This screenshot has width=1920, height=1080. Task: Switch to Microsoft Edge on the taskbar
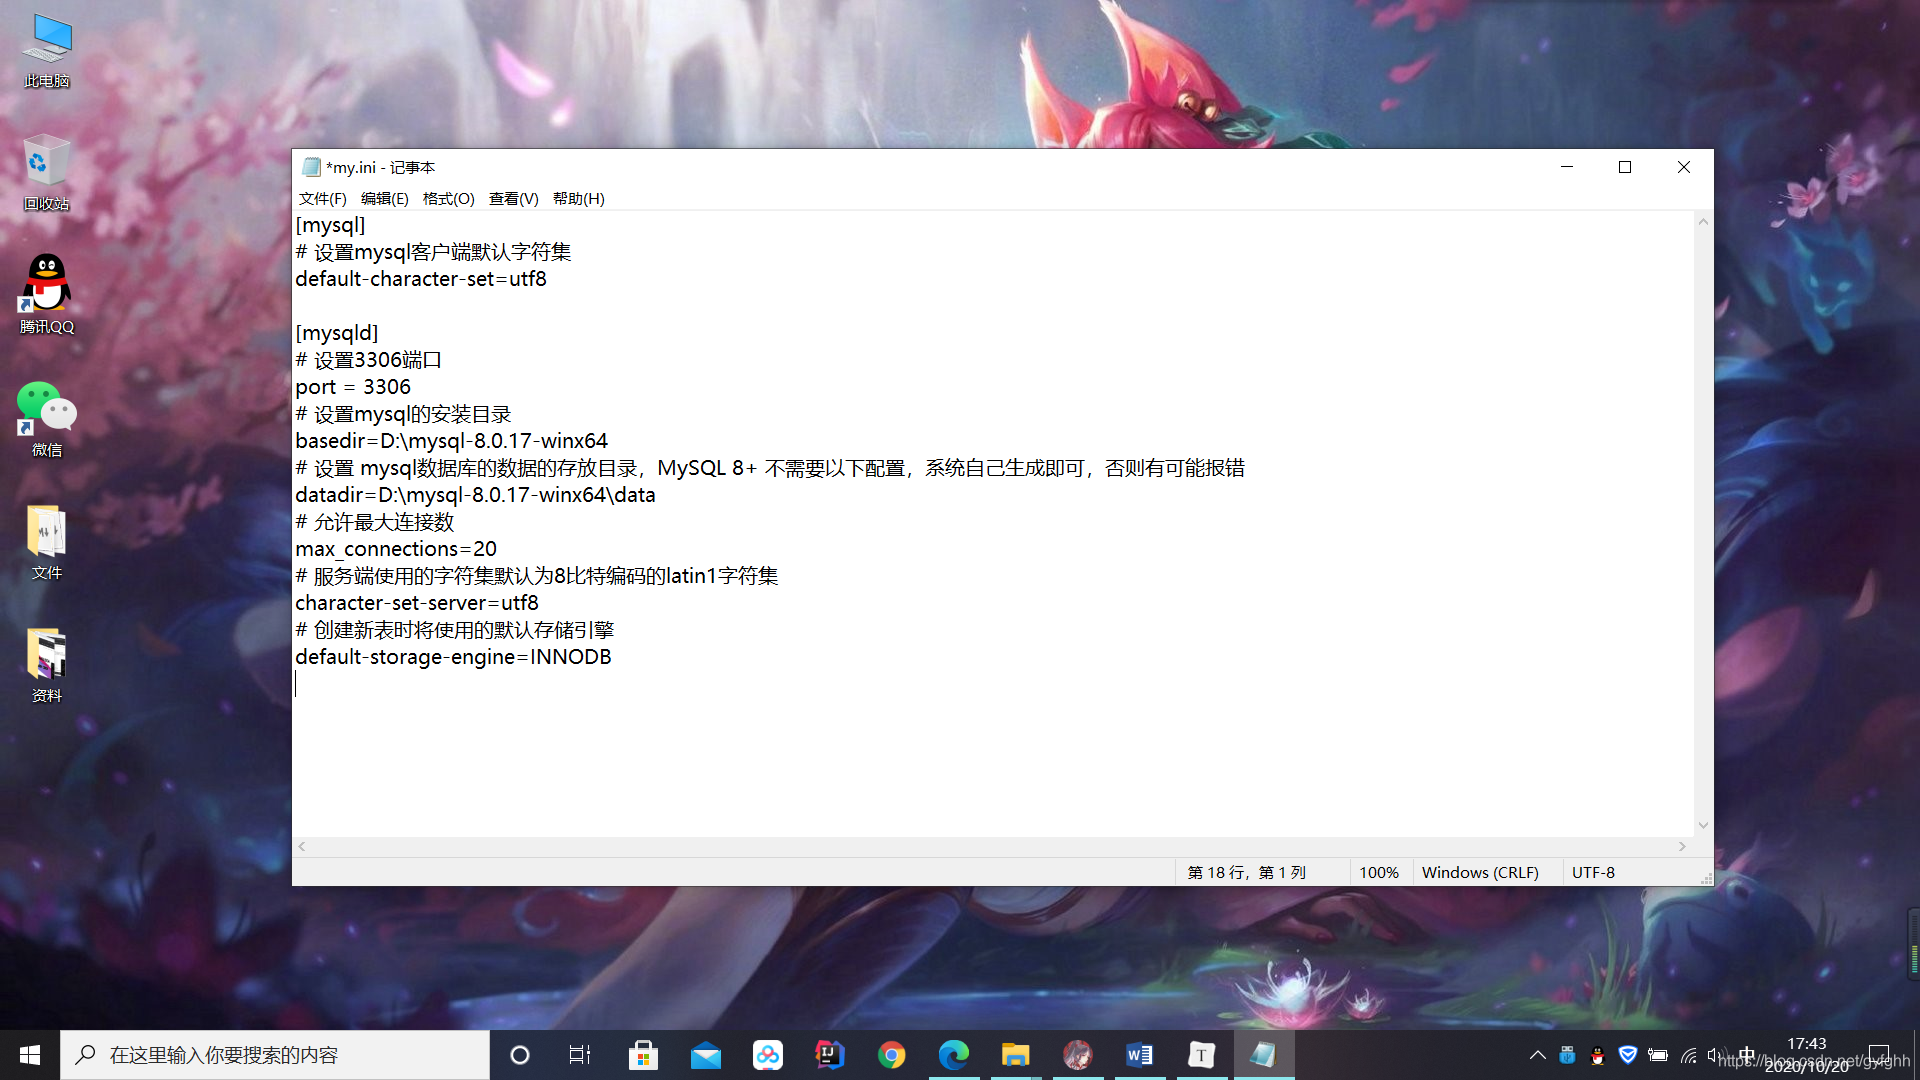pyautogui.click(x=954, y=1055)
